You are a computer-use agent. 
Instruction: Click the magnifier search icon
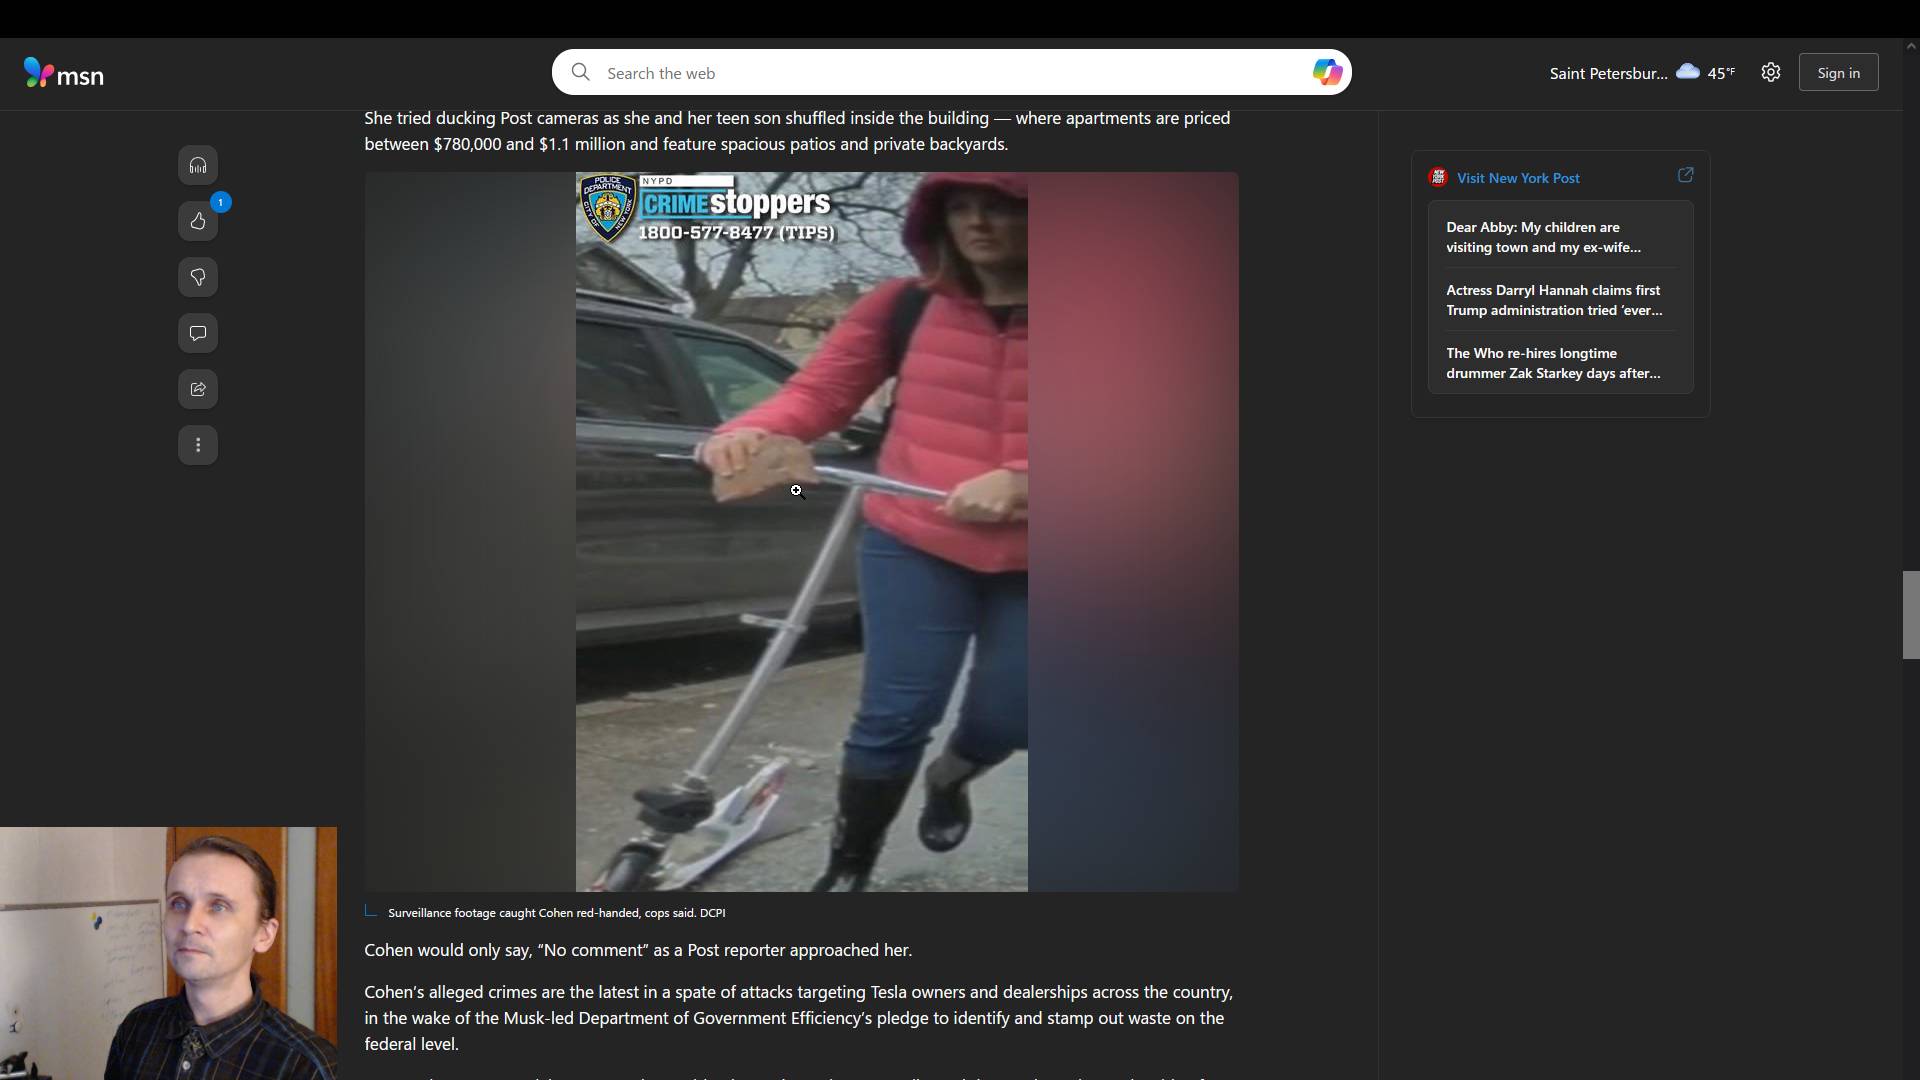(580, 72)
